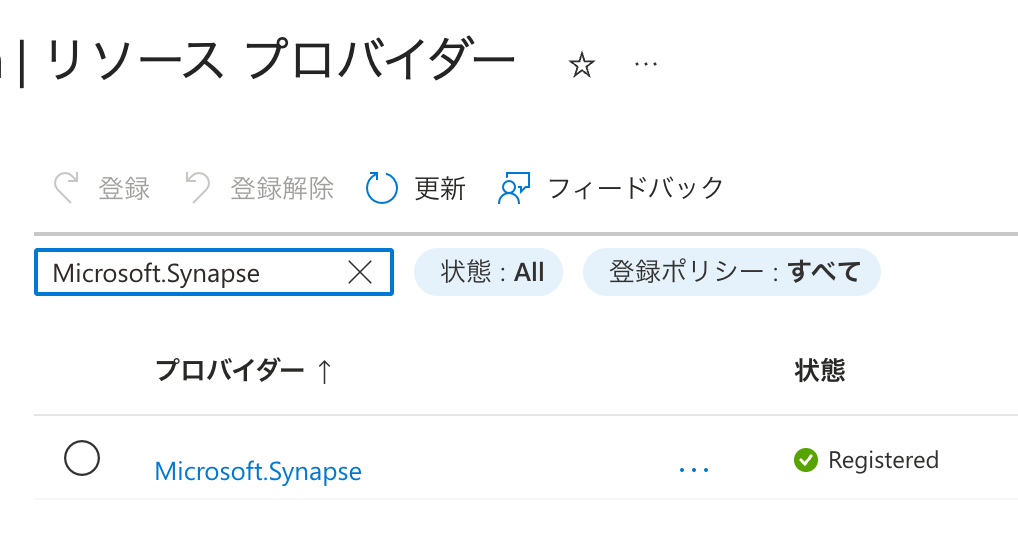Click into the Microsoft.Synapse search field

[x=190, y=273]
